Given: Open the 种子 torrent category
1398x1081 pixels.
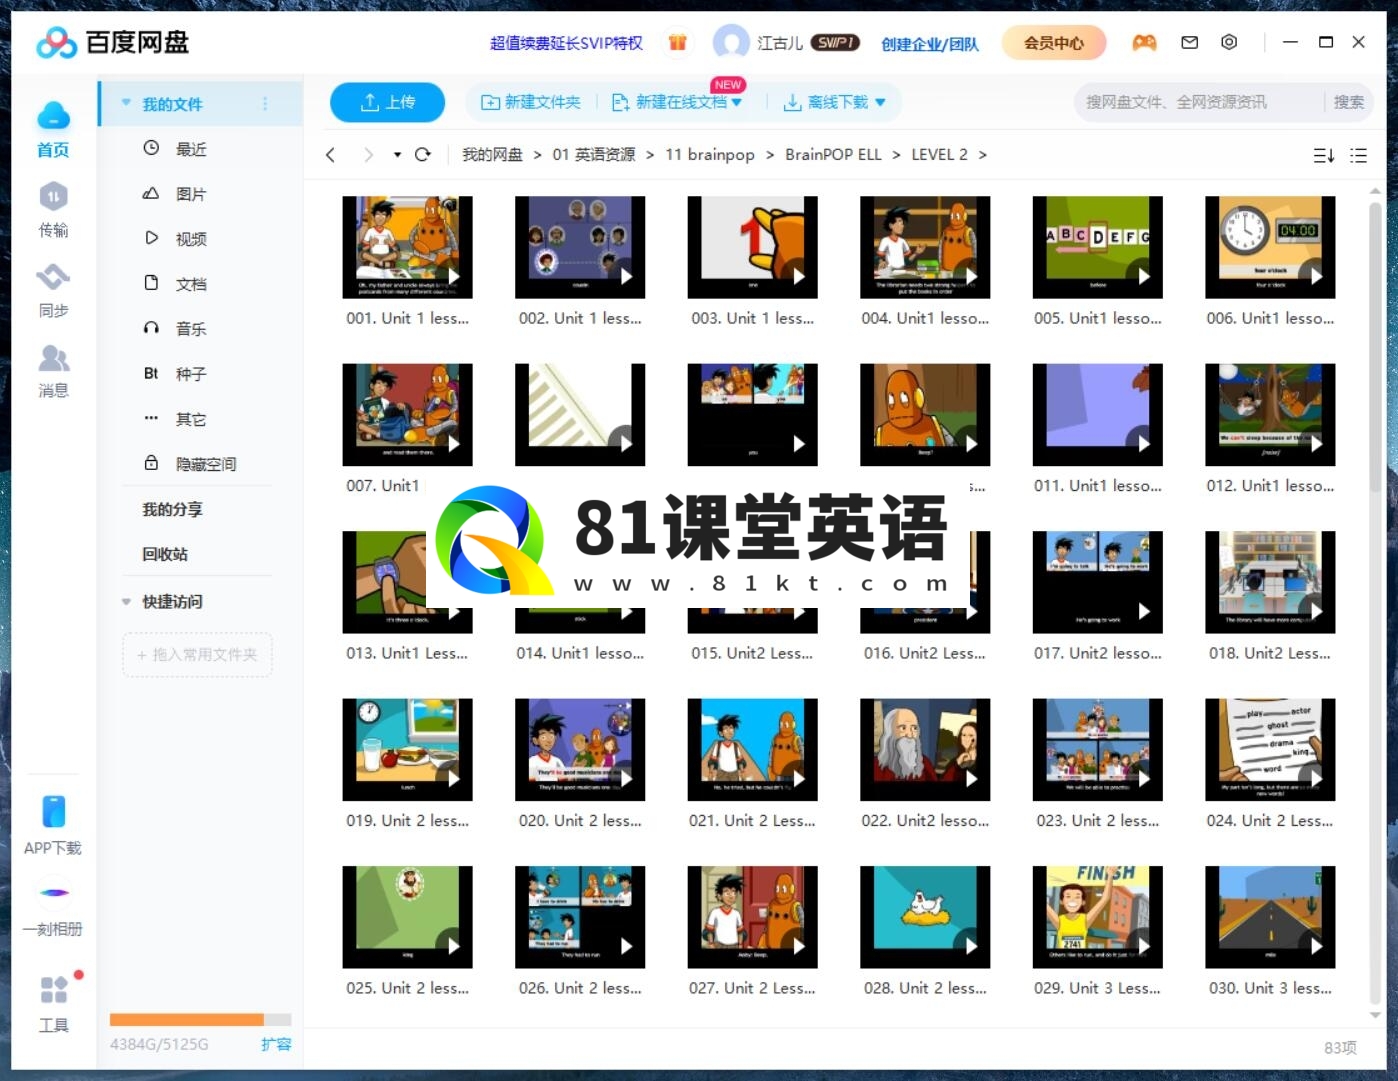Looking at the screenshot, I should point(190,374).
